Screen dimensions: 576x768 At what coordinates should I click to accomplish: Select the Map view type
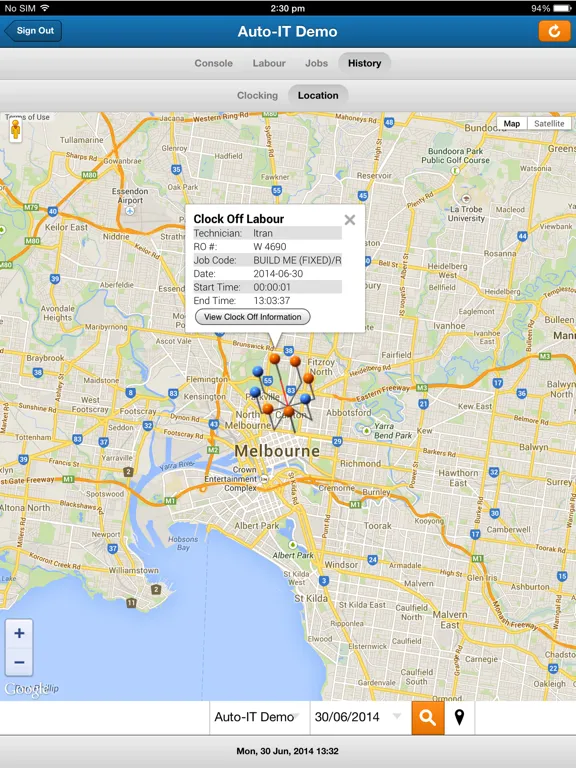(x=512, y=123)
